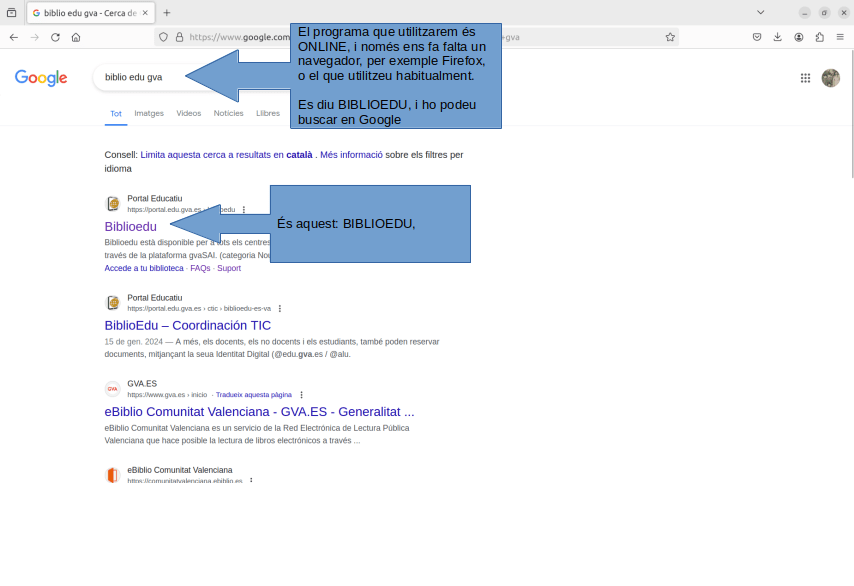Screen dimensions: 854x586
Task: Click Portal Educatiu favicon of Coordinación TIC result
Action: [113, 303]
